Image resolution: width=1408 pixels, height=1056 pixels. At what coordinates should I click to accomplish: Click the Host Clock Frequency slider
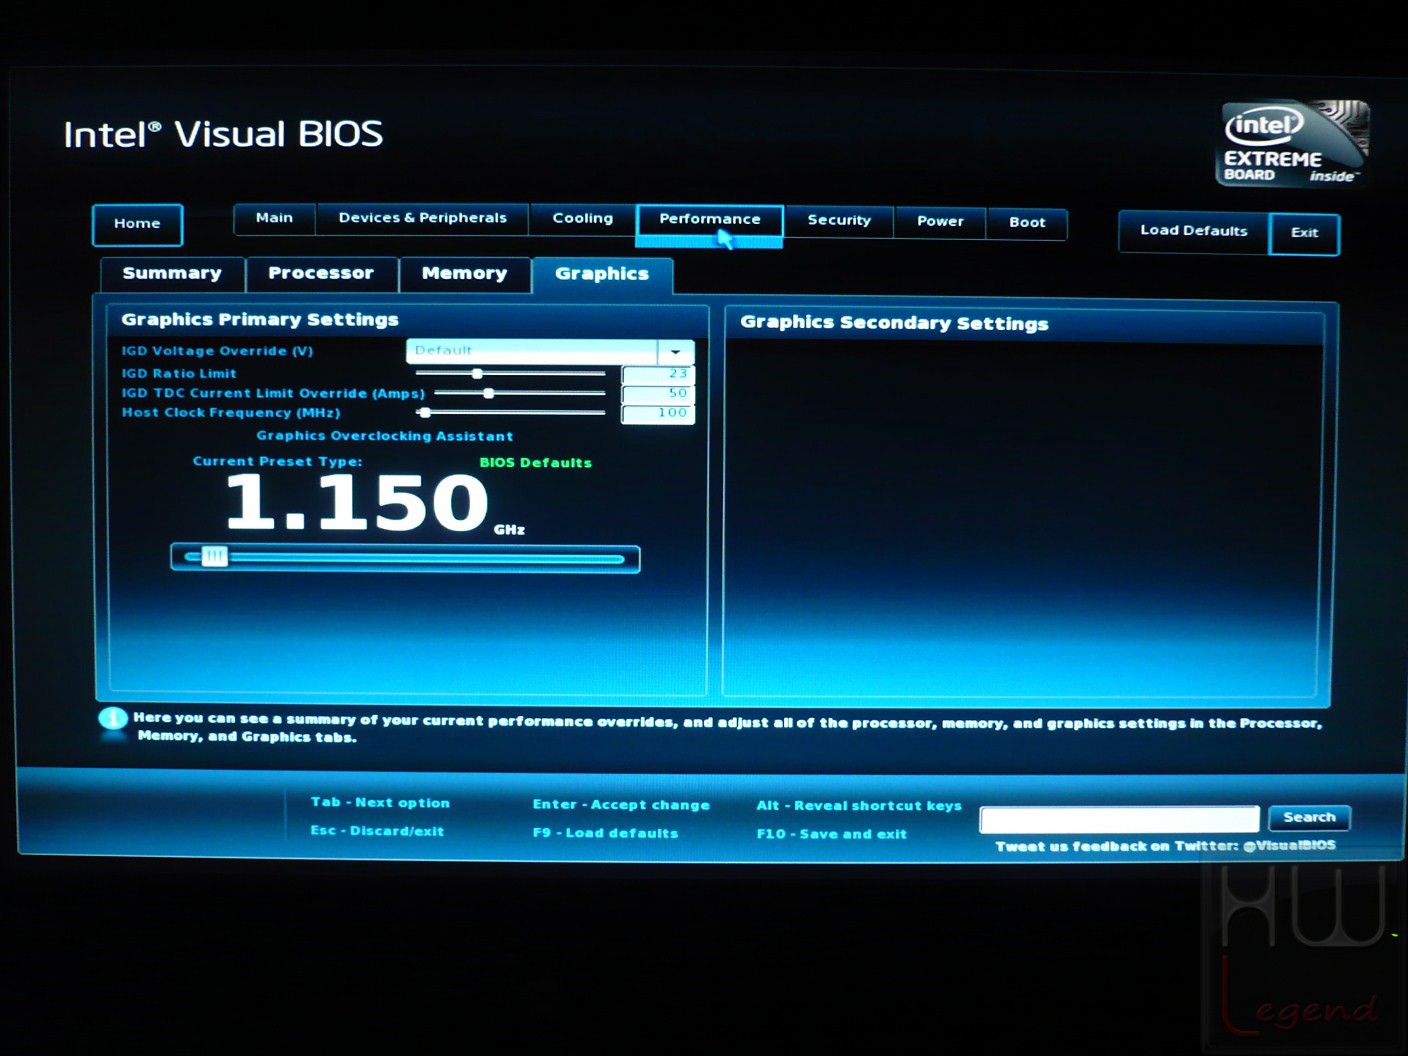[510, 412]
